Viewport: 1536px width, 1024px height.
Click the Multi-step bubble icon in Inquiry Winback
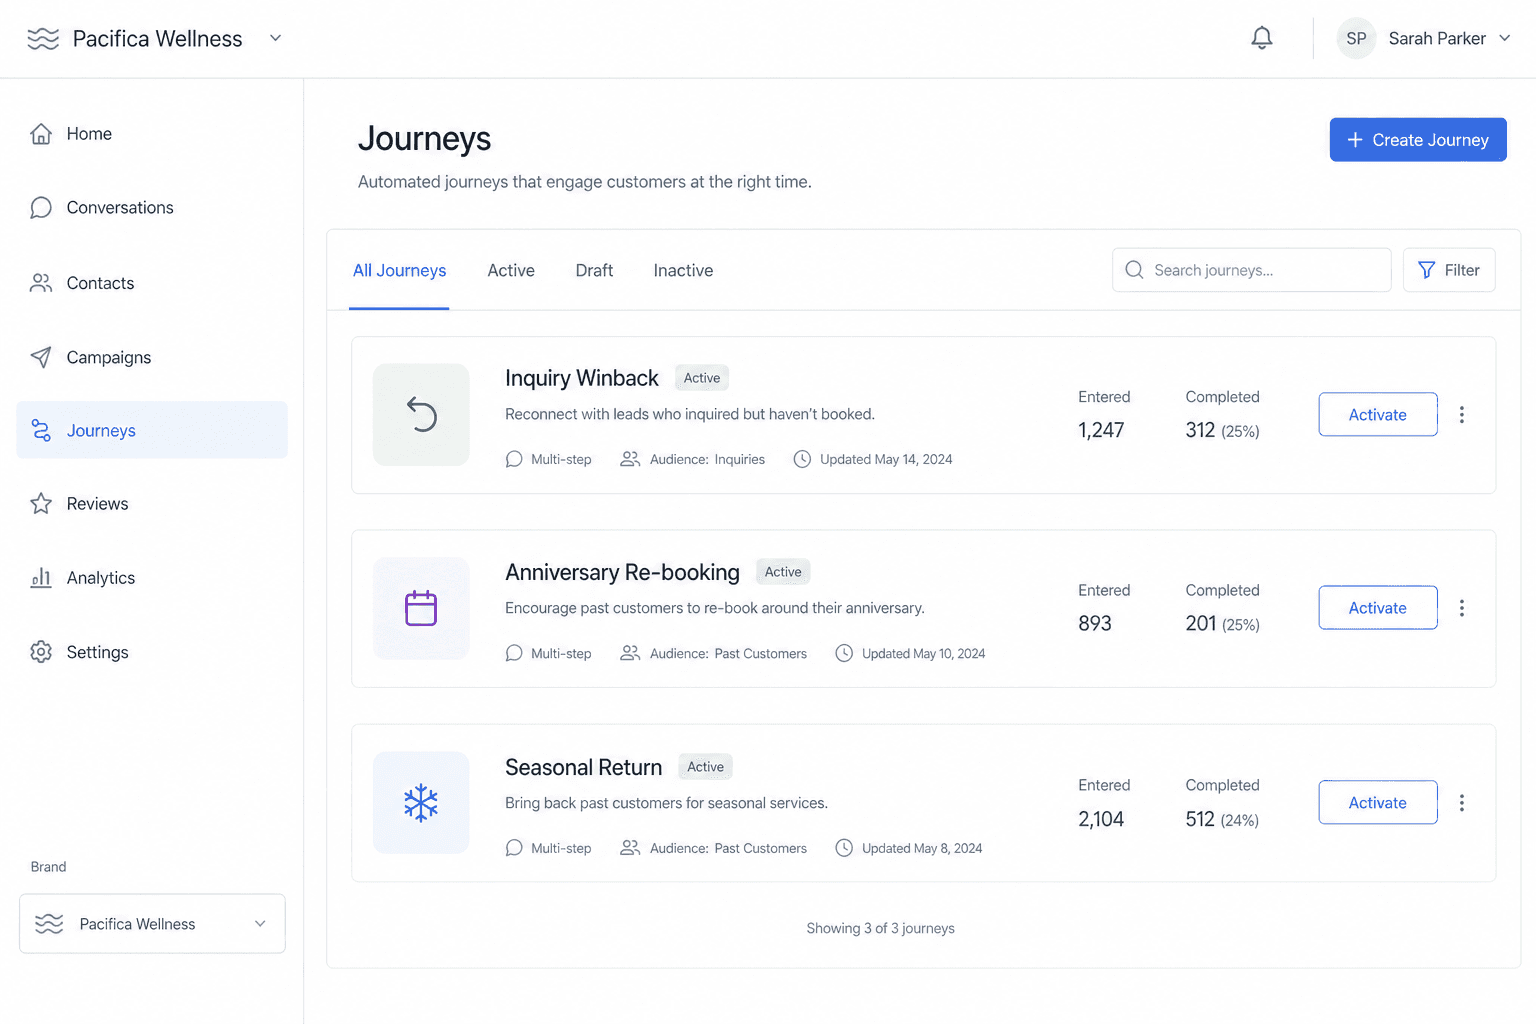(514, 459)
